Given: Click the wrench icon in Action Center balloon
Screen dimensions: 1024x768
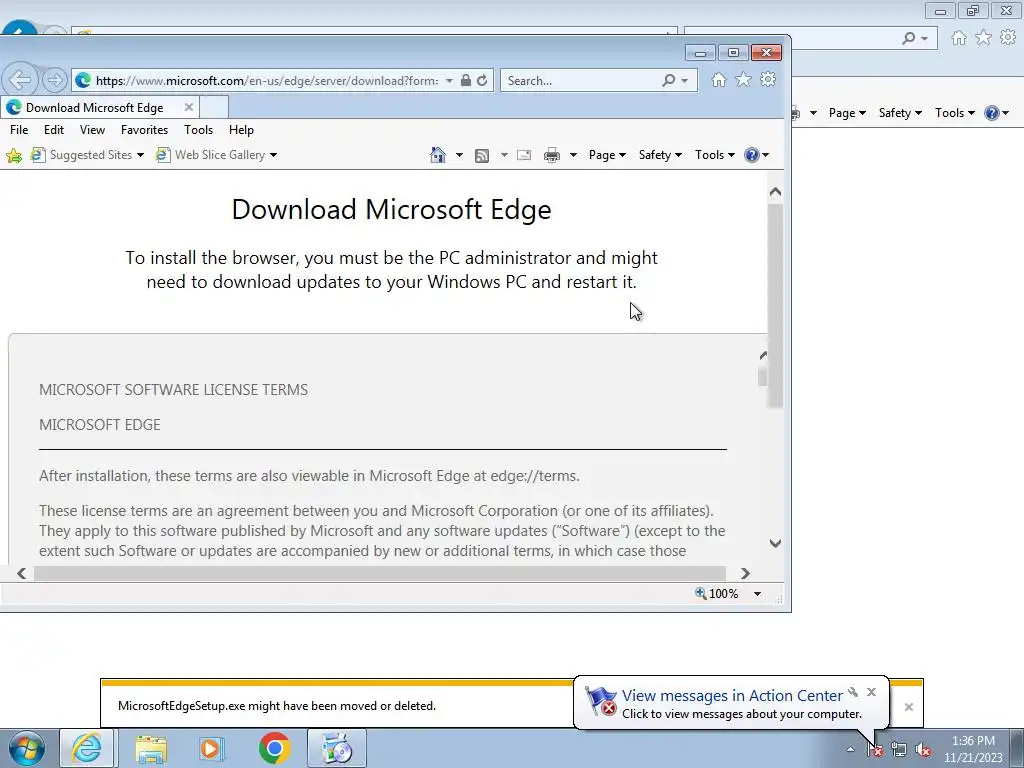Looking at the screenshot, I should pos(853,692).
